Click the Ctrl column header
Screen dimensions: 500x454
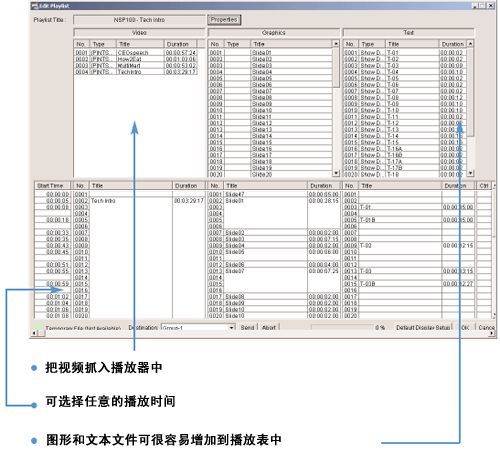(x=484, y=186)
